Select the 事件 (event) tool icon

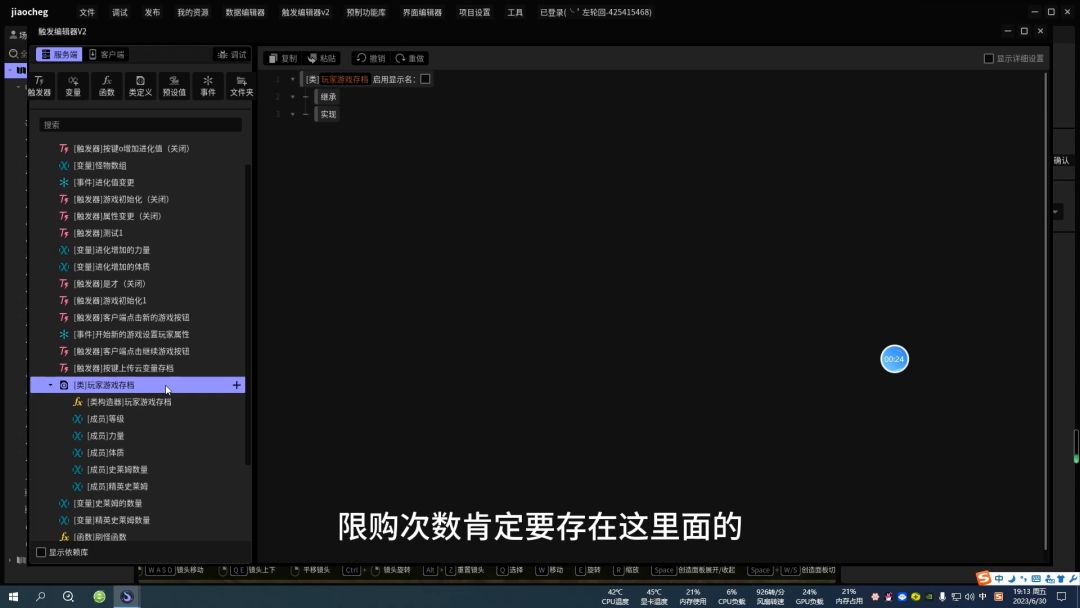point(208,85)
